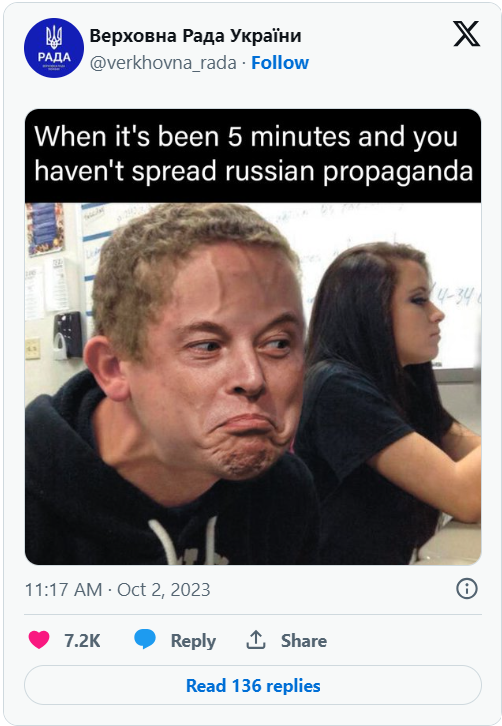Click the share upload arrow icon
502x726 pixels.
[x=255, y=640]
